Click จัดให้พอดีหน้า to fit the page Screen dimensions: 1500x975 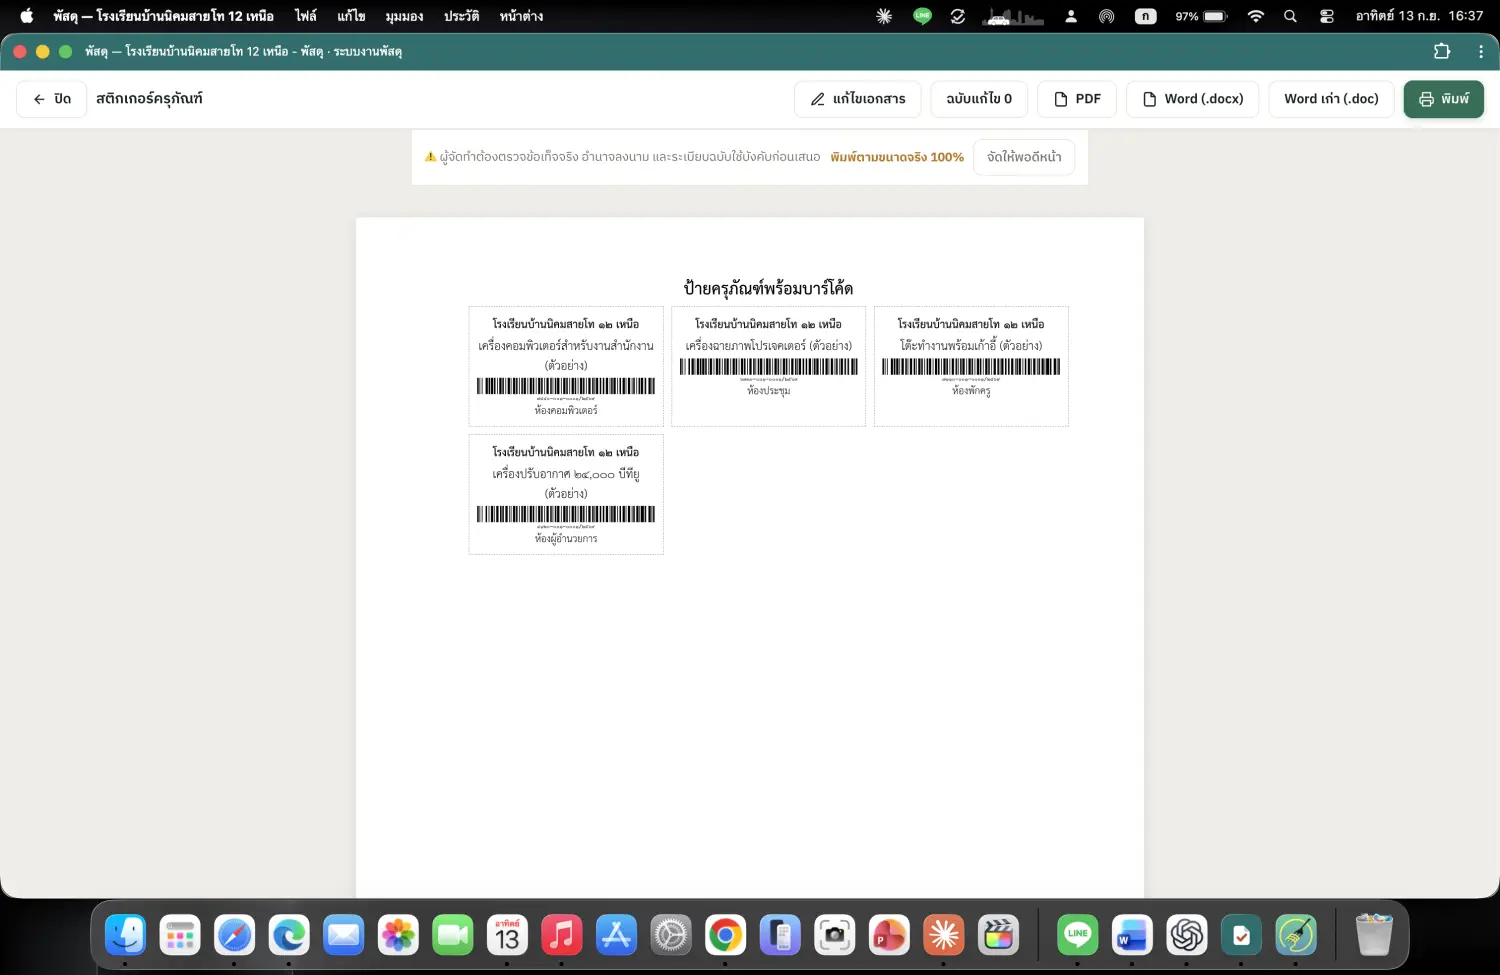click(1024, 157)
